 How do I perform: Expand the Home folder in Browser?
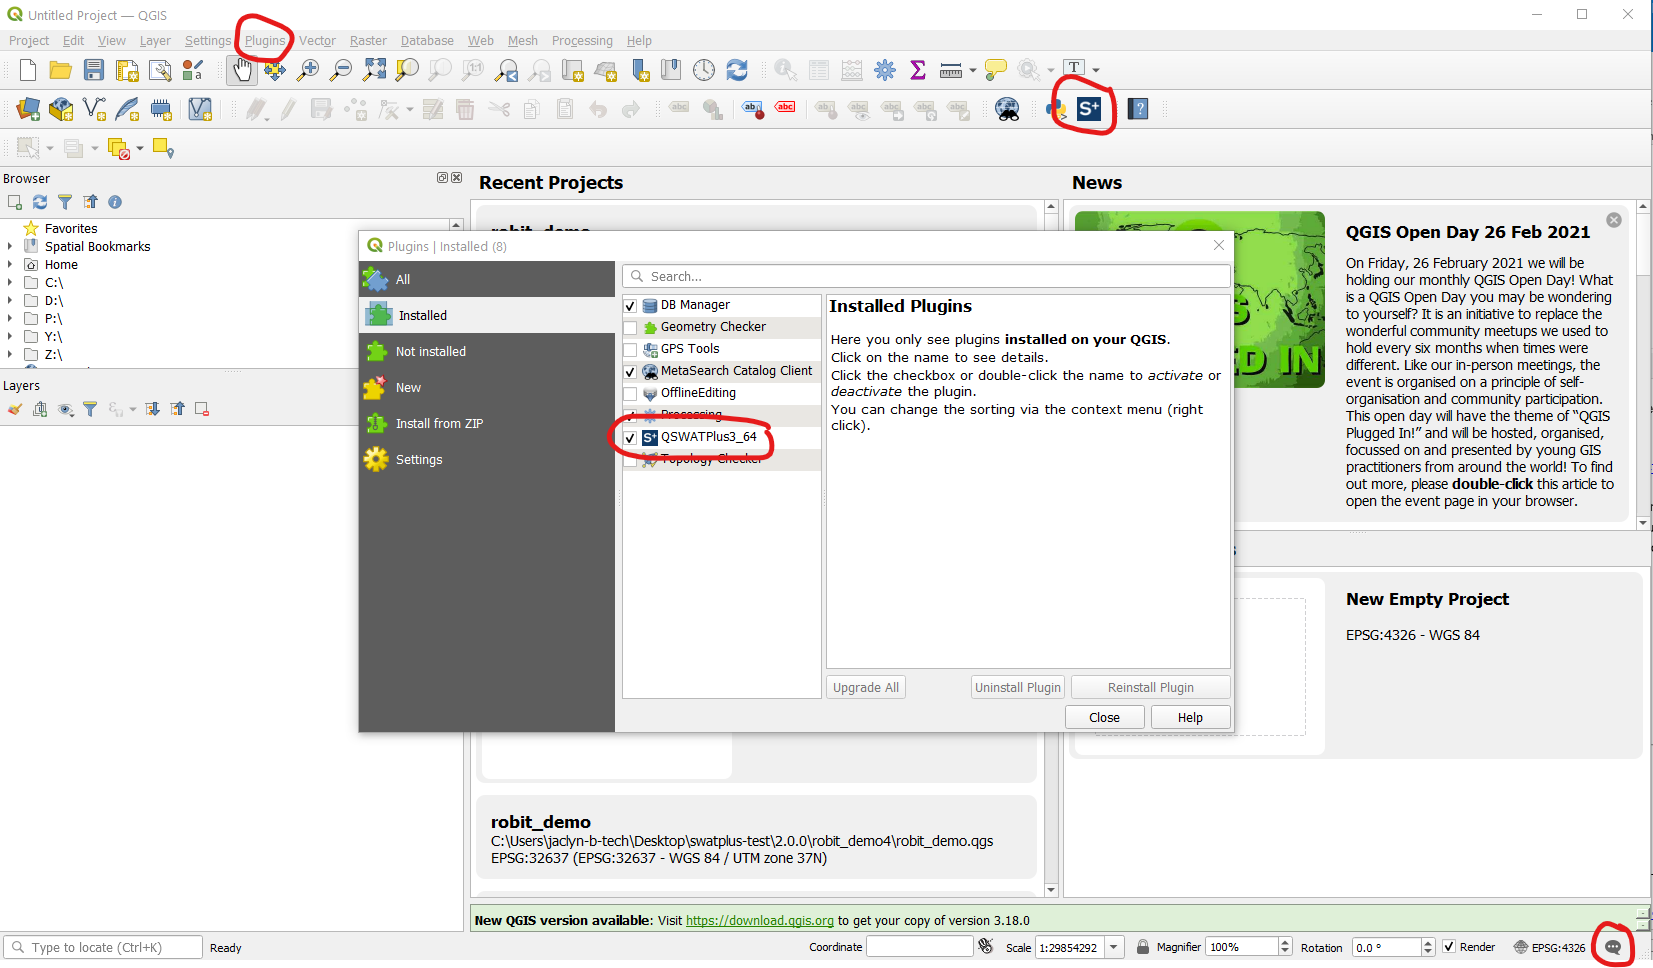10,265
